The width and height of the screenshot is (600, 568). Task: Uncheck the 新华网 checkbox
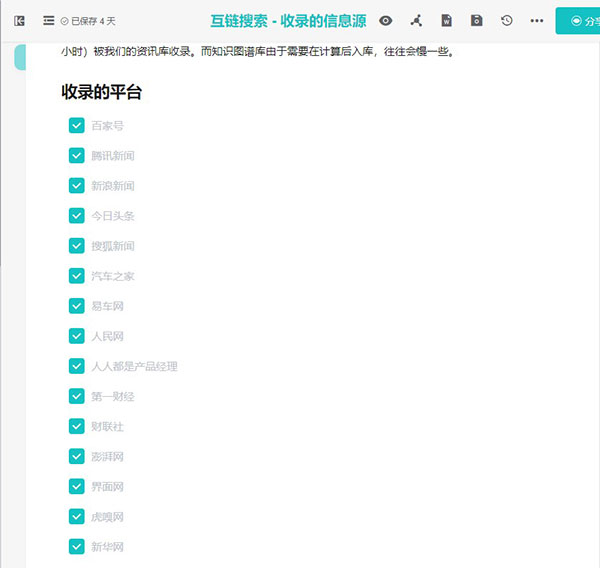(x=76, y=546)
